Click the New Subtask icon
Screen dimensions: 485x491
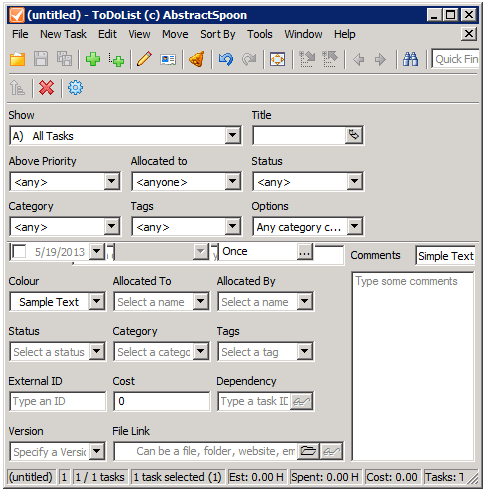pos(116,60)
